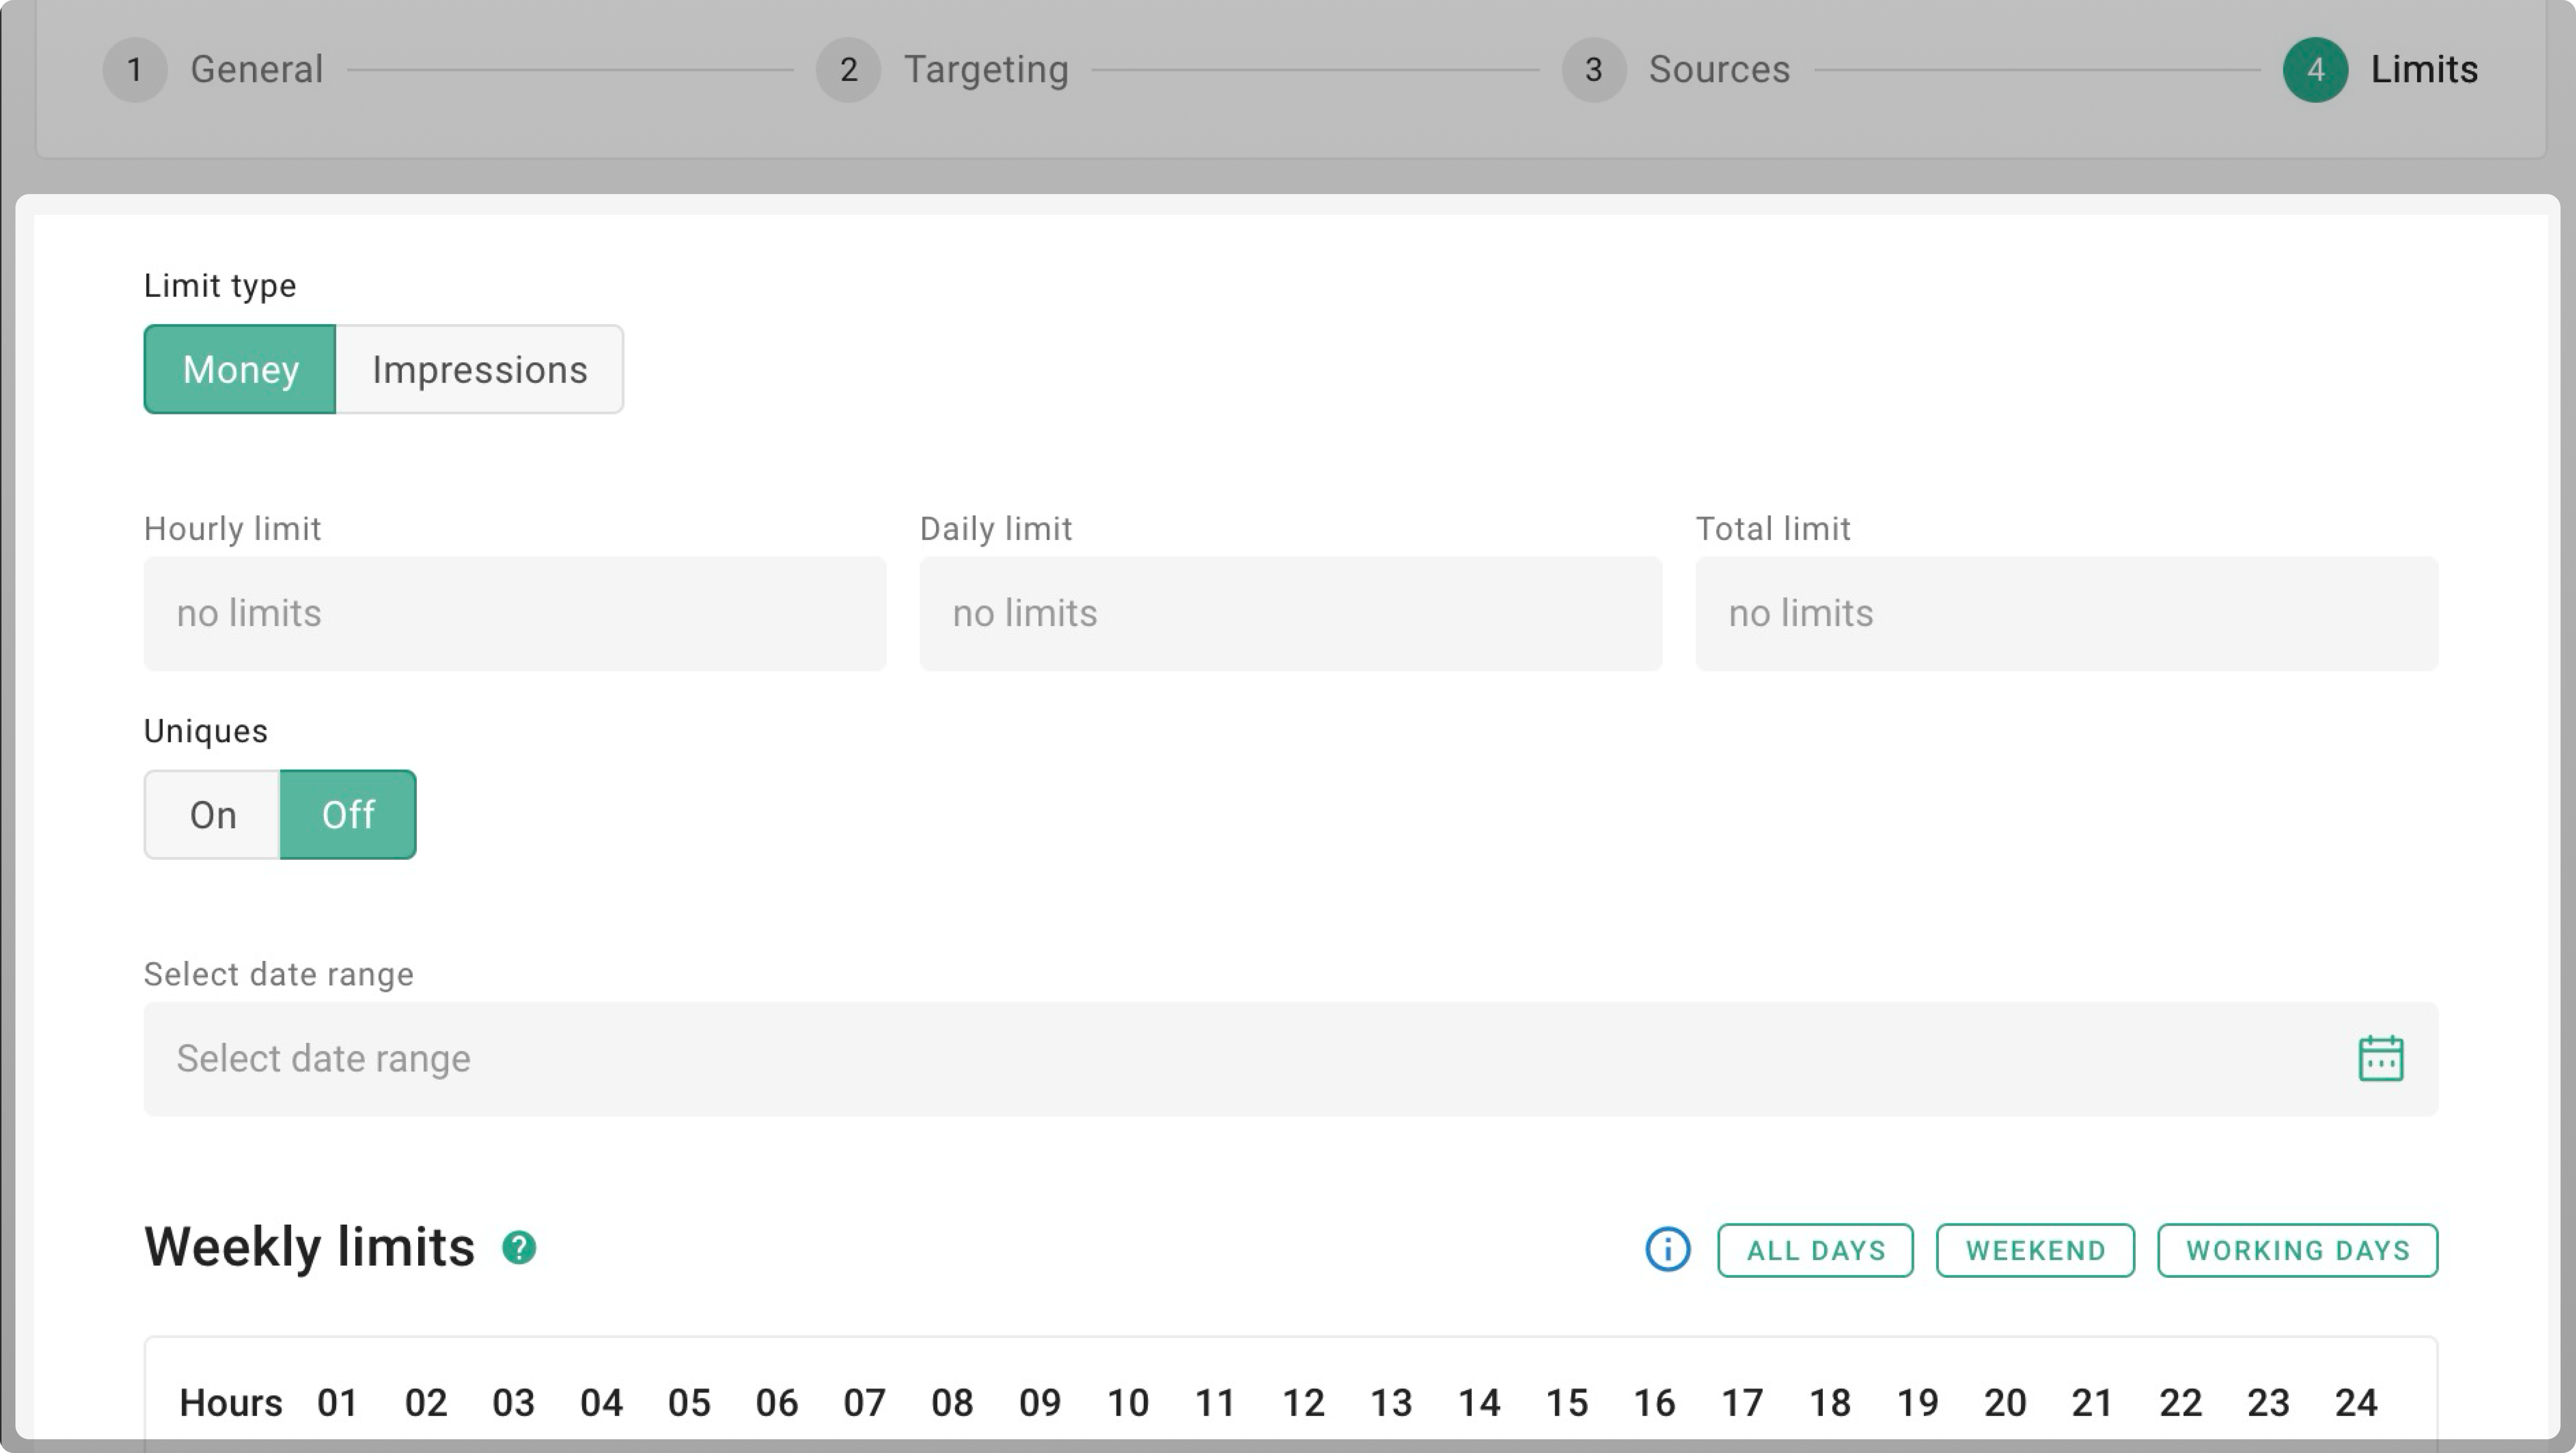This screenshot has height=1453, width=2576.
Task: Go to the Sources step
Action: tap(1718, 70)
